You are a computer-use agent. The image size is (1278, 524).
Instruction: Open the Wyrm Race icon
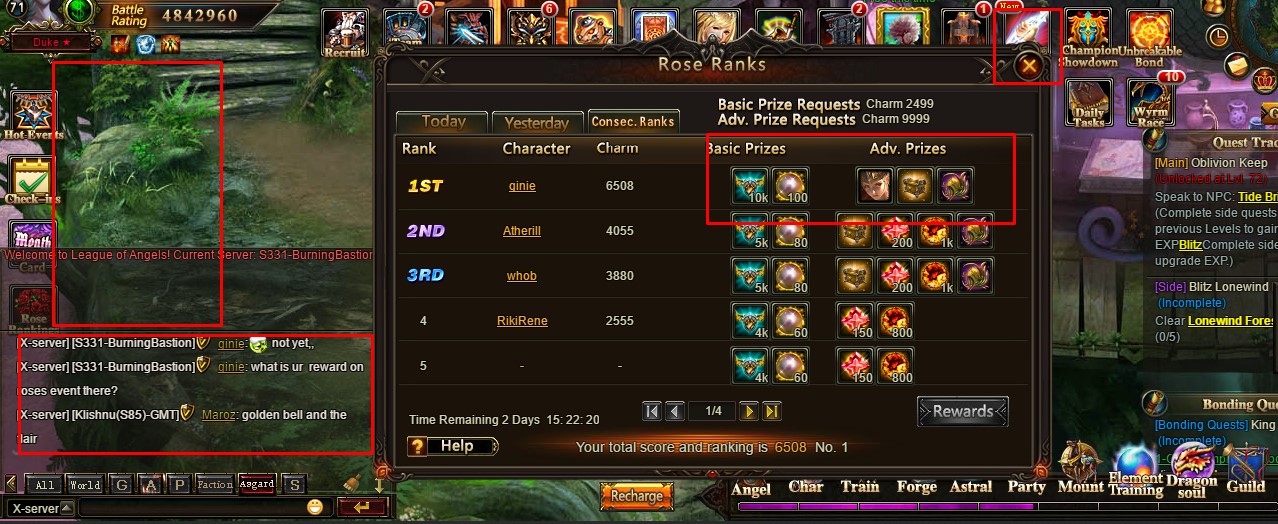tap(1151, 103)
